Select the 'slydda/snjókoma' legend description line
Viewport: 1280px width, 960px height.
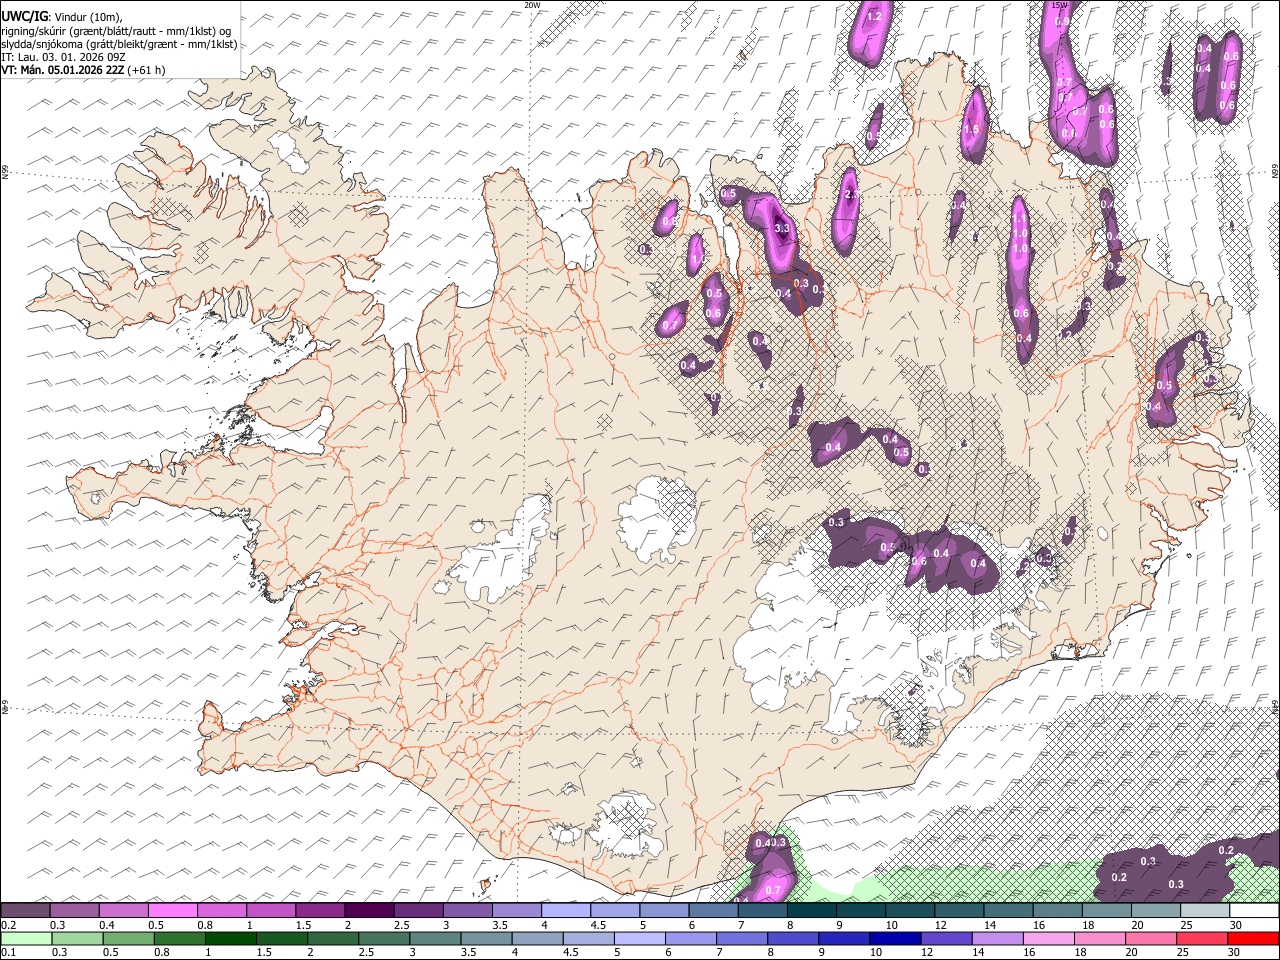coord(119,44)
